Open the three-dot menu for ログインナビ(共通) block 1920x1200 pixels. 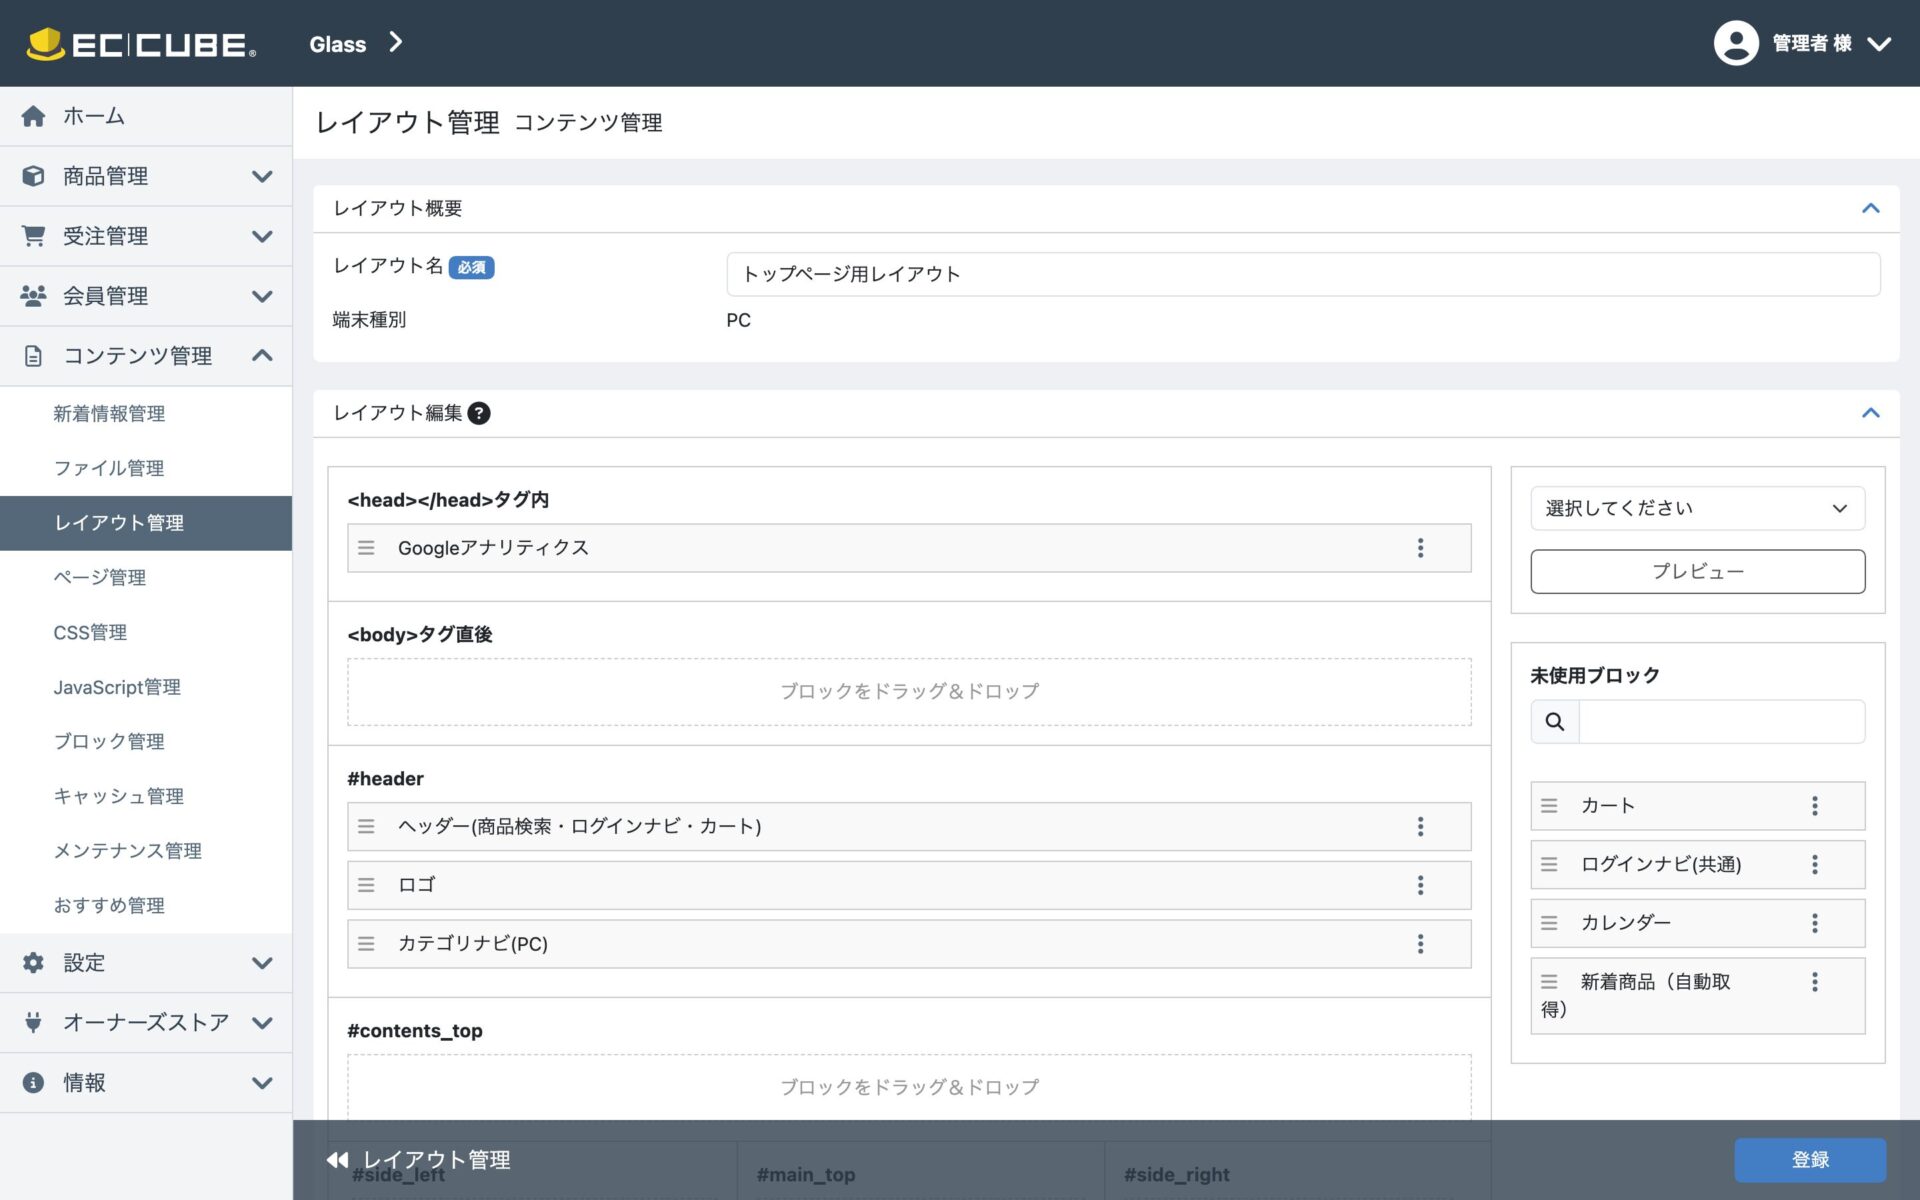1815,865
